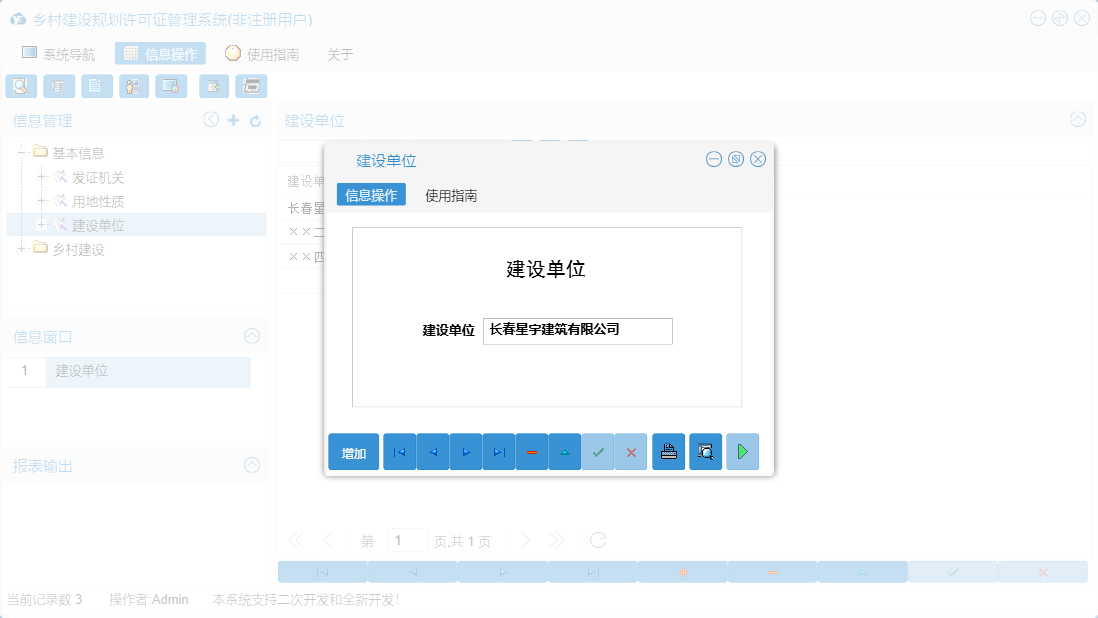
Task: Collapse the 报表输出 panel
Action: tap(251, 466)
